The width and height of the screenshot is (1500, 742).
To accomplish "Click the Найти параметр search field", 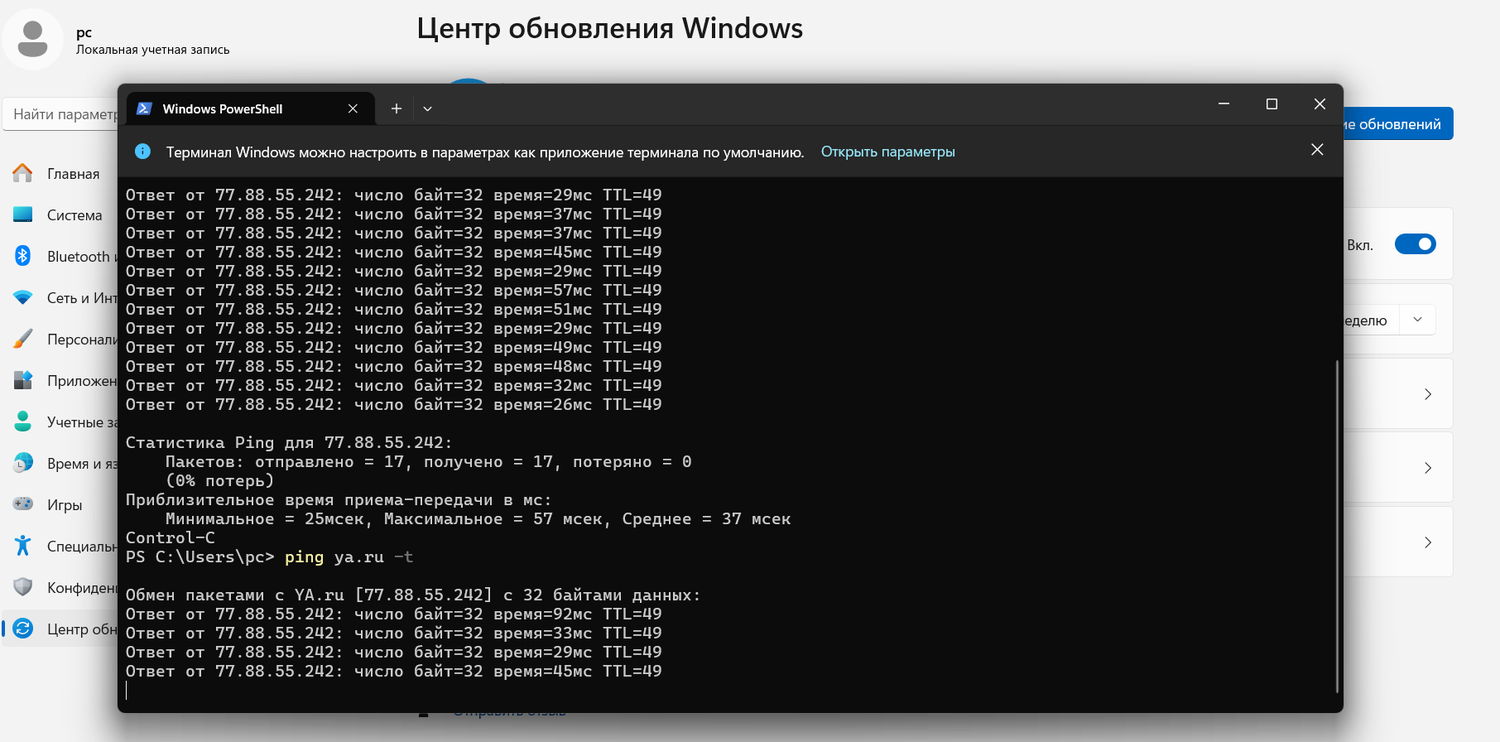I will (x=60, y=114).
